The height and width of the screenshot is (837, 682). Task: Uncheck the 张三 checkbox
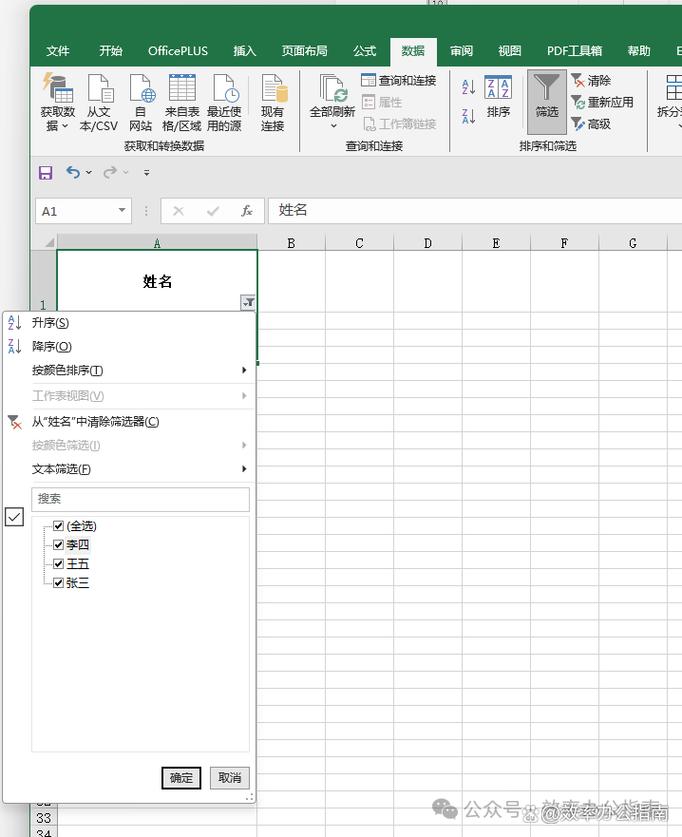[x=59, y=583]
